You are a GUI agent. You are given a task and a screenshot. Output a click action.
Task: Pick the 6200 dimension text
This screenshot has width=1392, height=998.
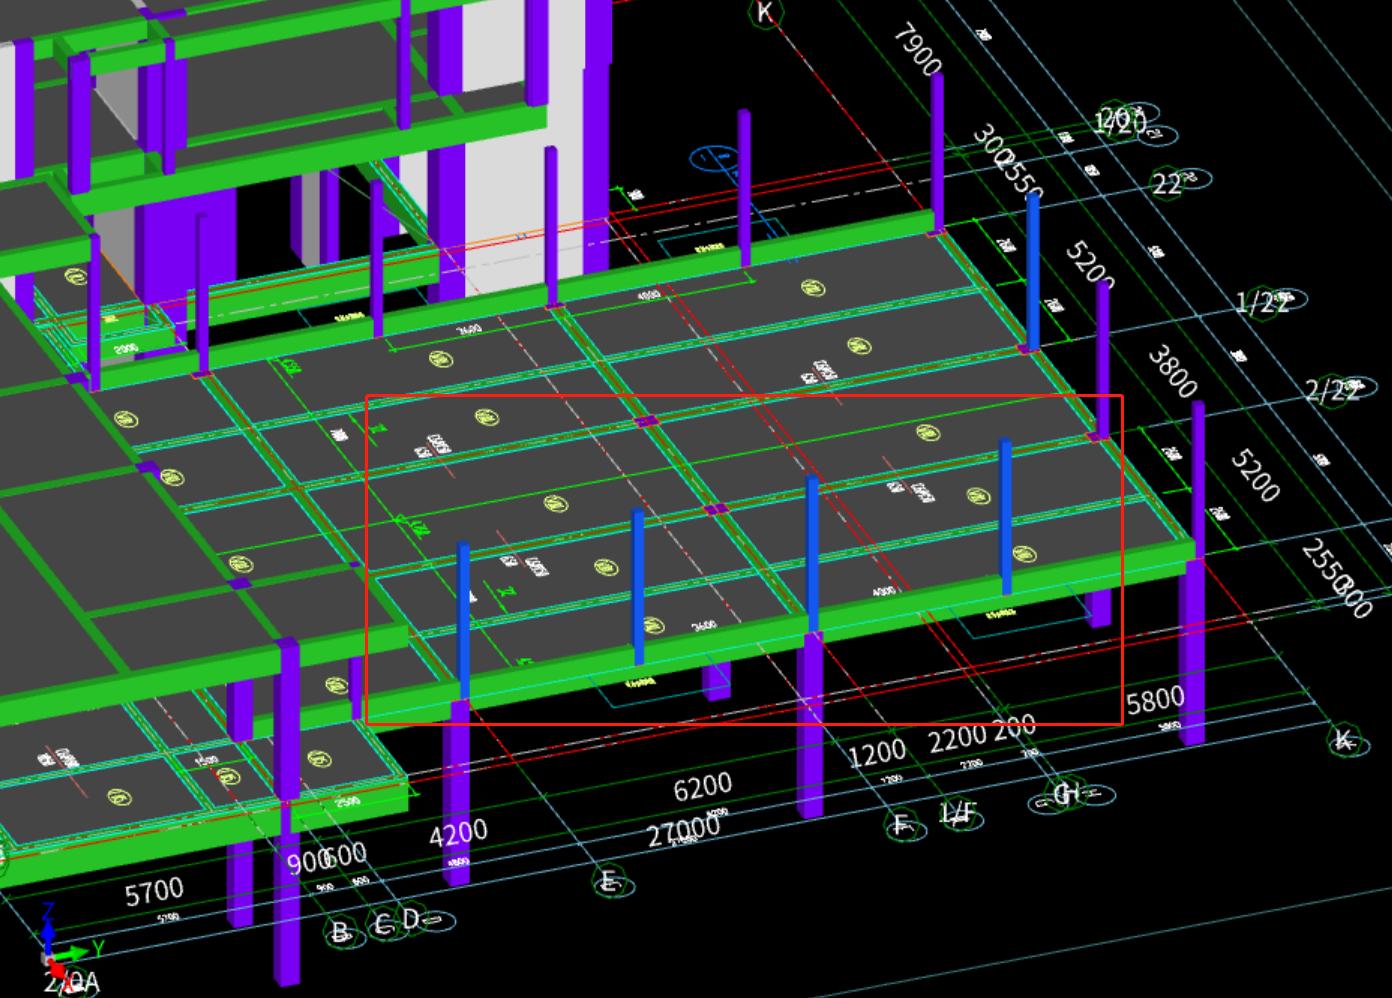pos(702,788)
